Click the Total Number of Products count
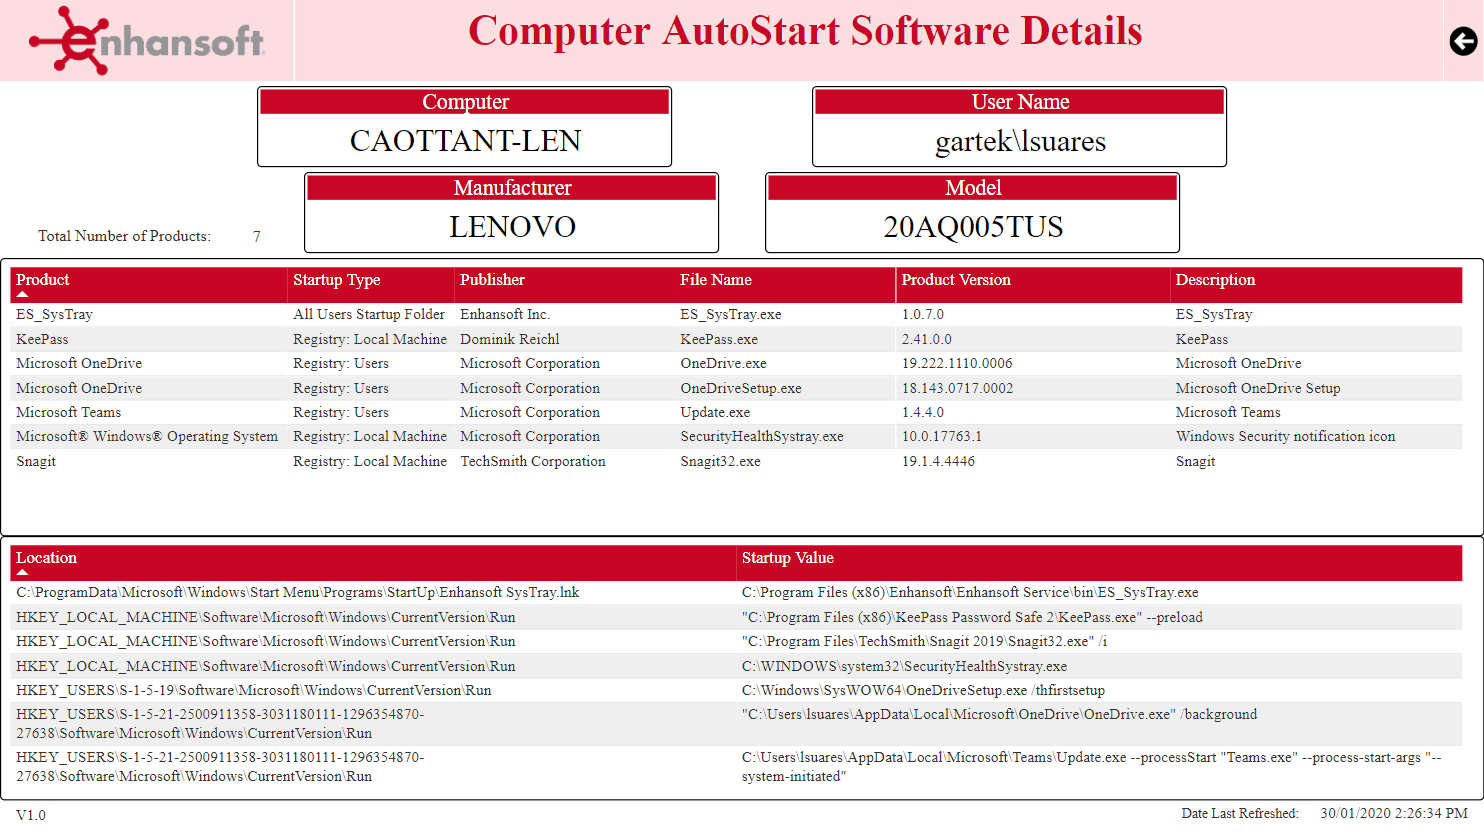Viewport: 1484px width, 835px height. pyautogui.click(x=256, y=236)
